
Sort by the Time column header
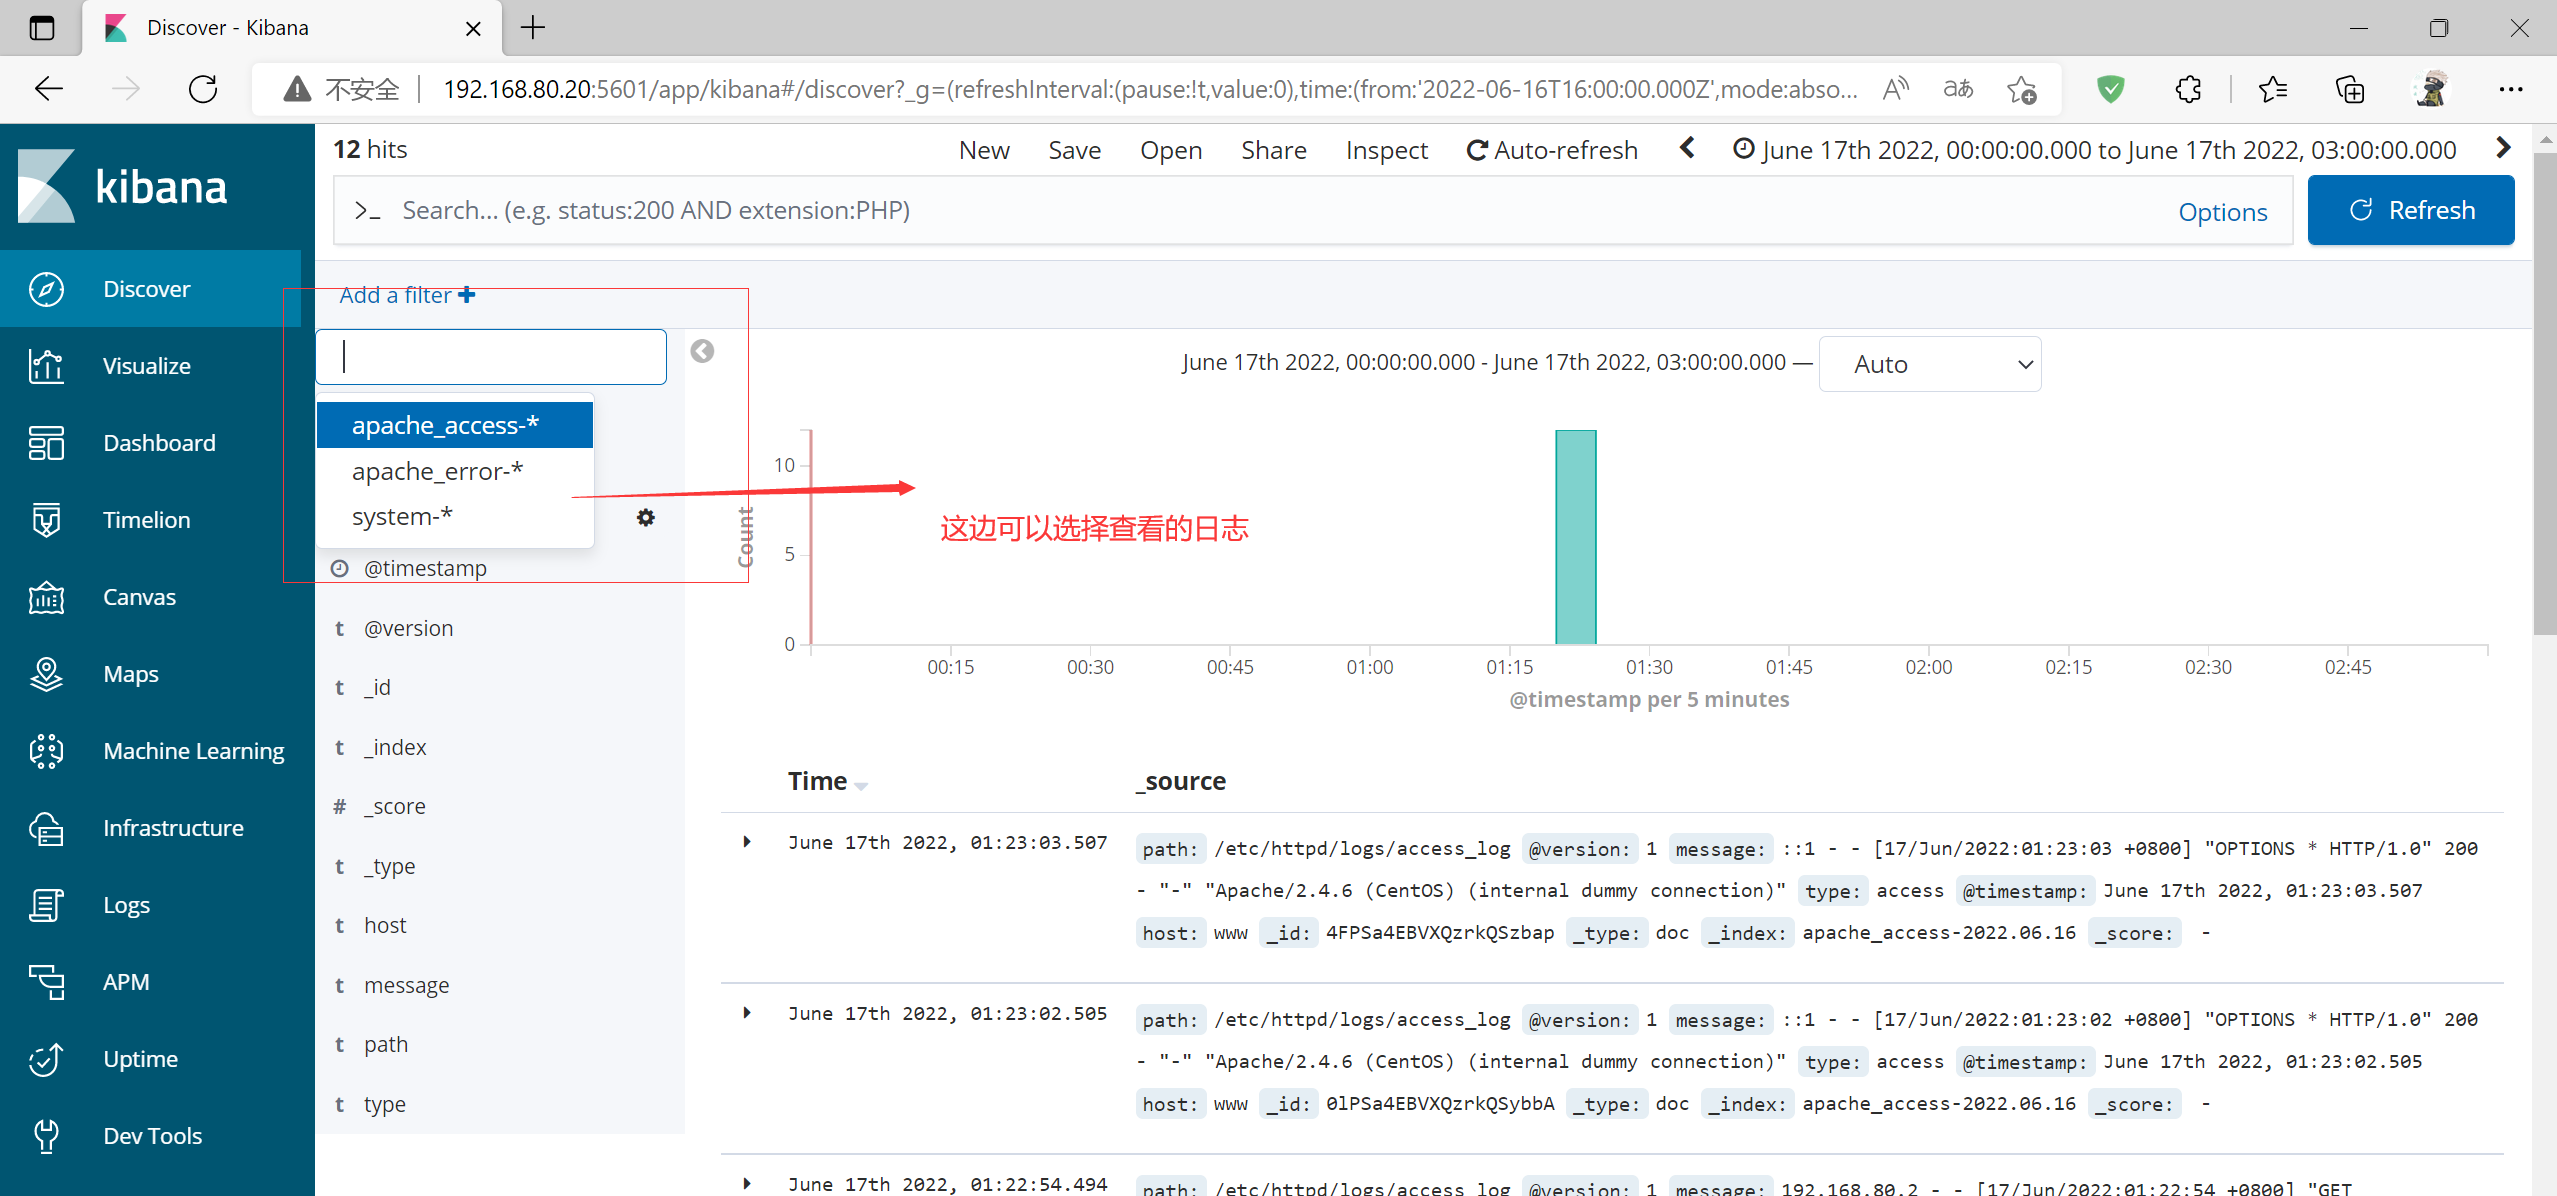(827, 781)
